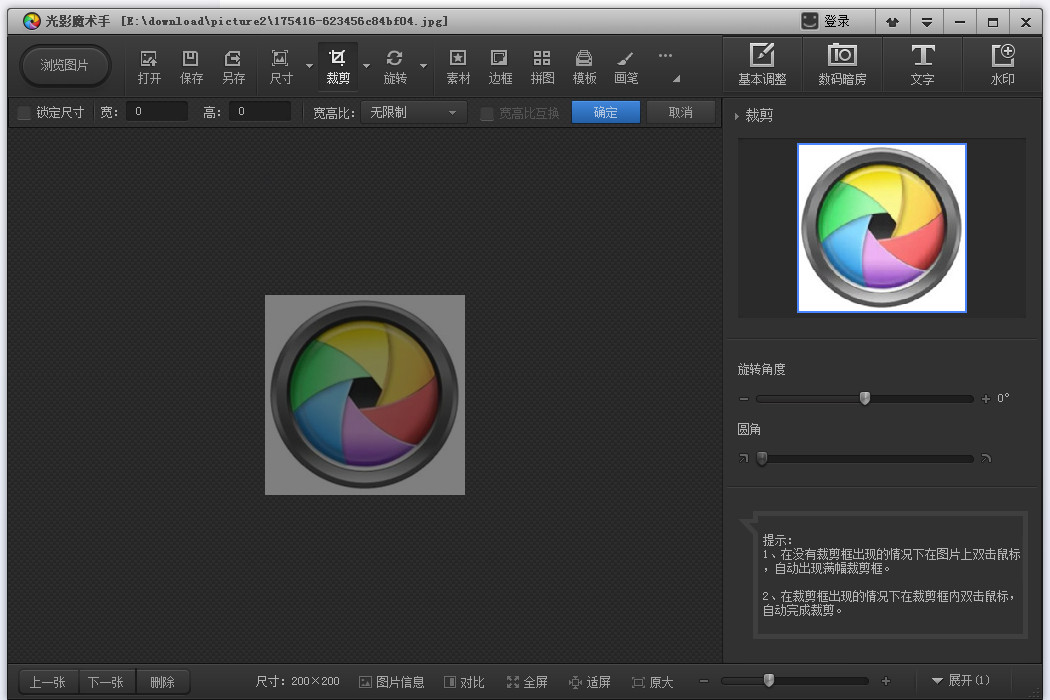Add a 水印 watermark
Screen dimensions: 1050x700
1002,64
